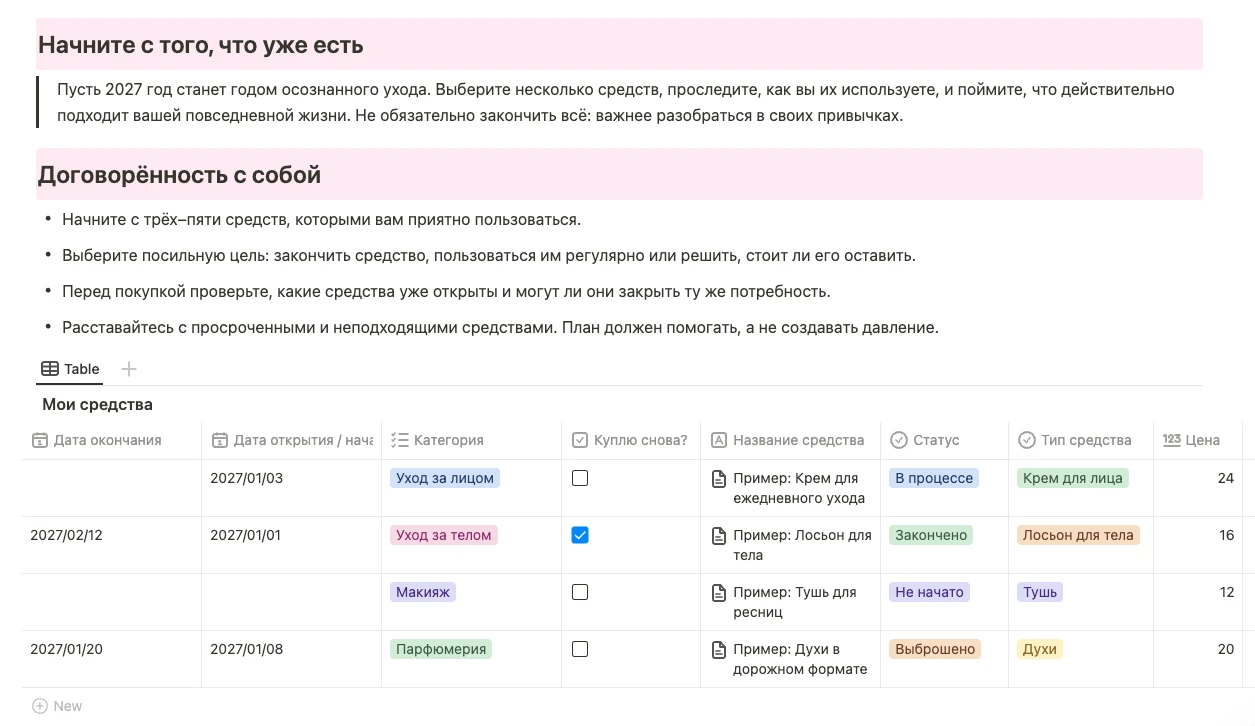Uncheck Куплю снова box for Уход за телом
Image resolution: width=1255 pixels, height=726 pixels.
click(580, 535)
